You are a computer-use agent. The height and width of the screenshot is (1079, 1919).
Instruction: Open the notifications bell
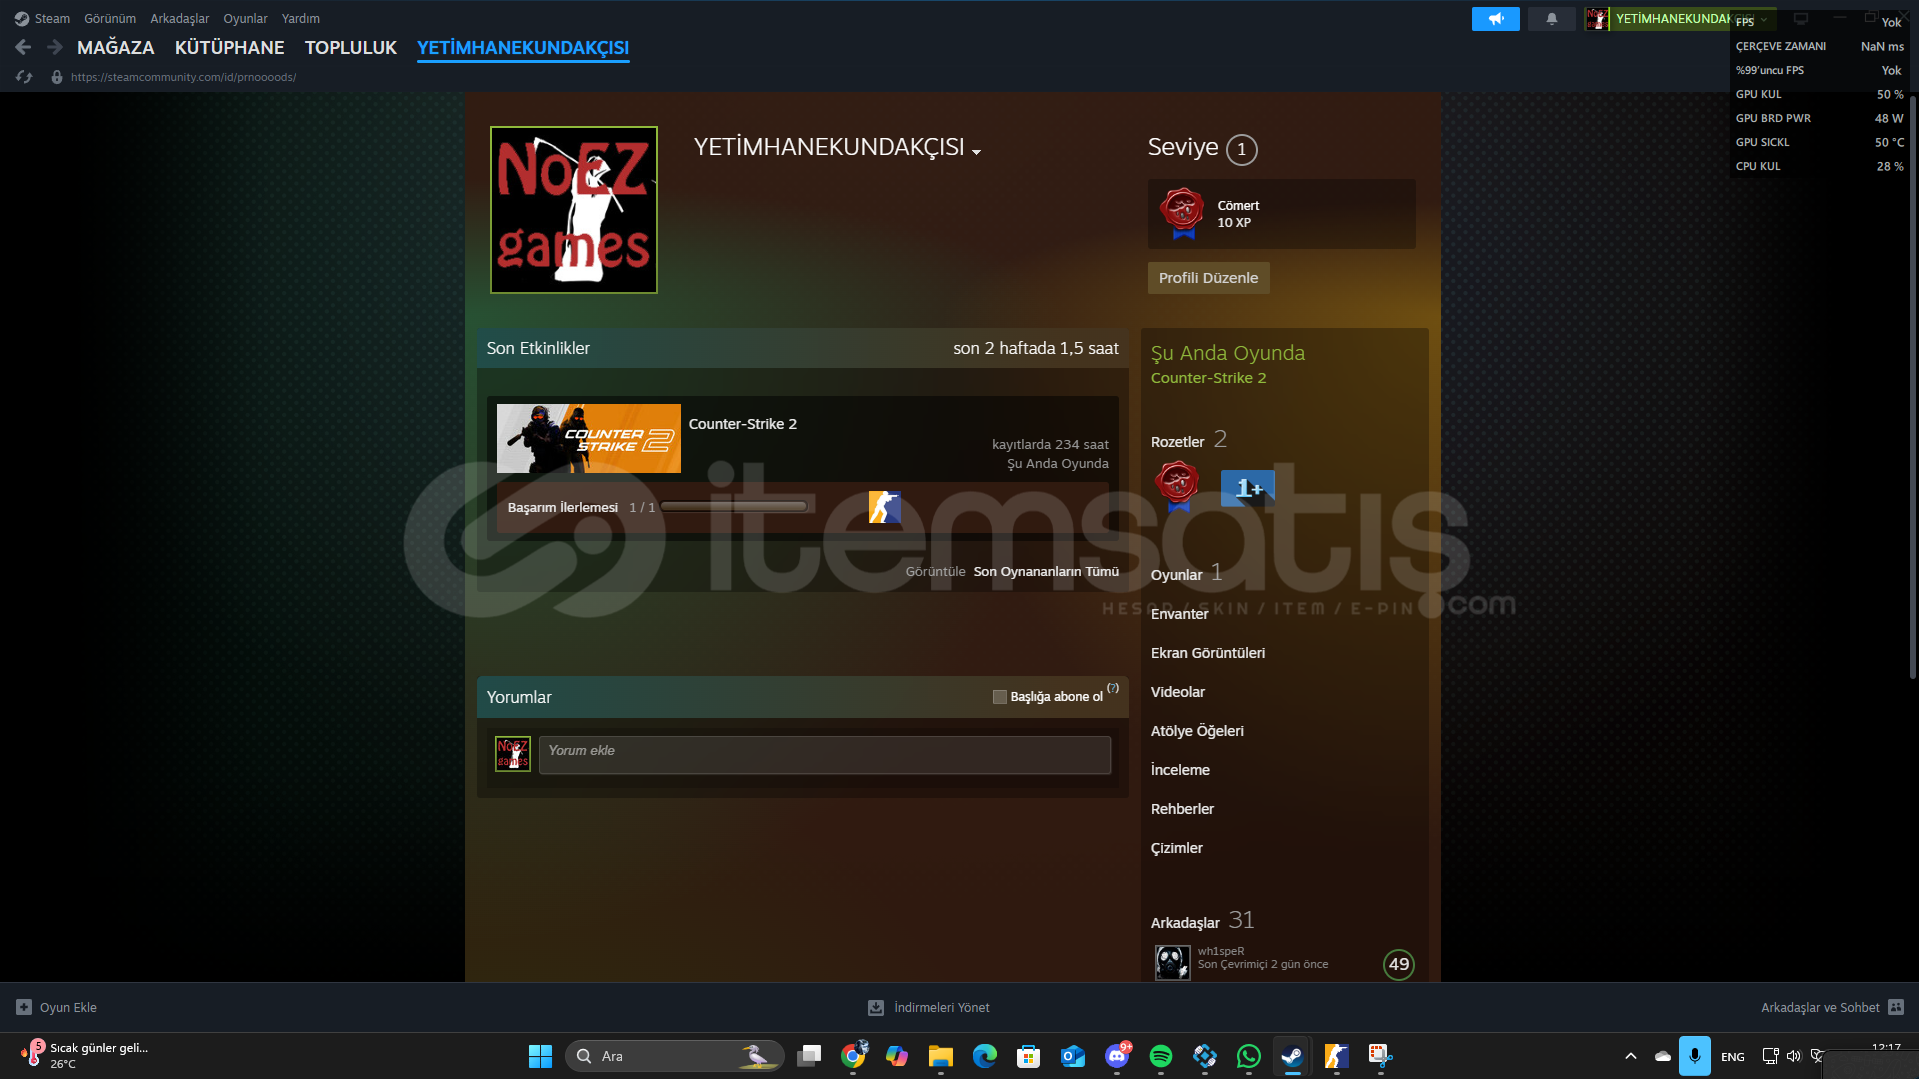click(1551, 19)
